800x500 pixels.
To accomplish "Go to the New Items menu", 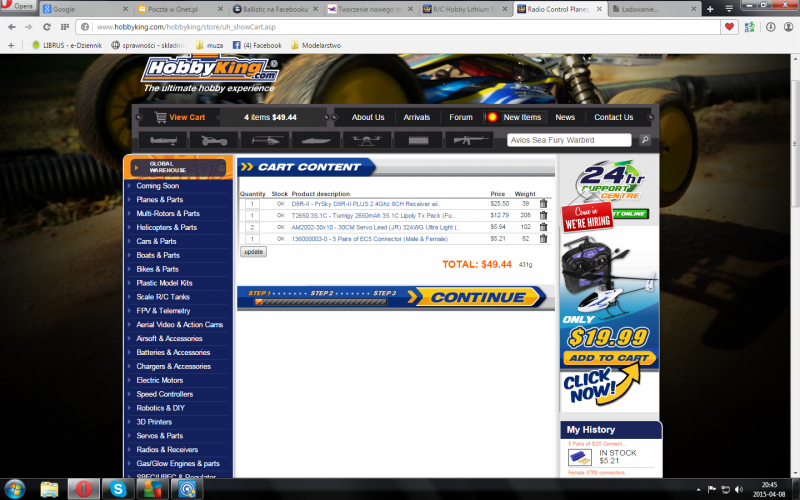I will [x=521, y=117].
